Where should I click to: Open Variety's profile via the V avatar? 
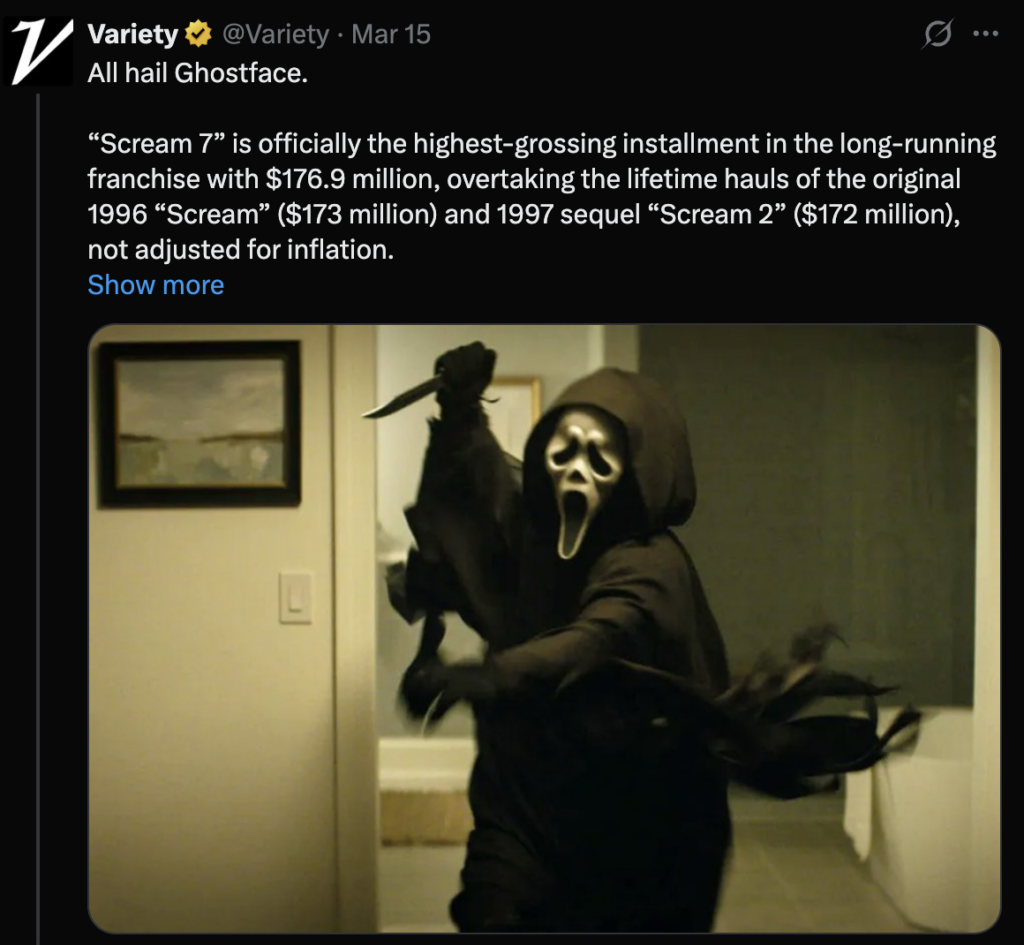pos(39,52)
